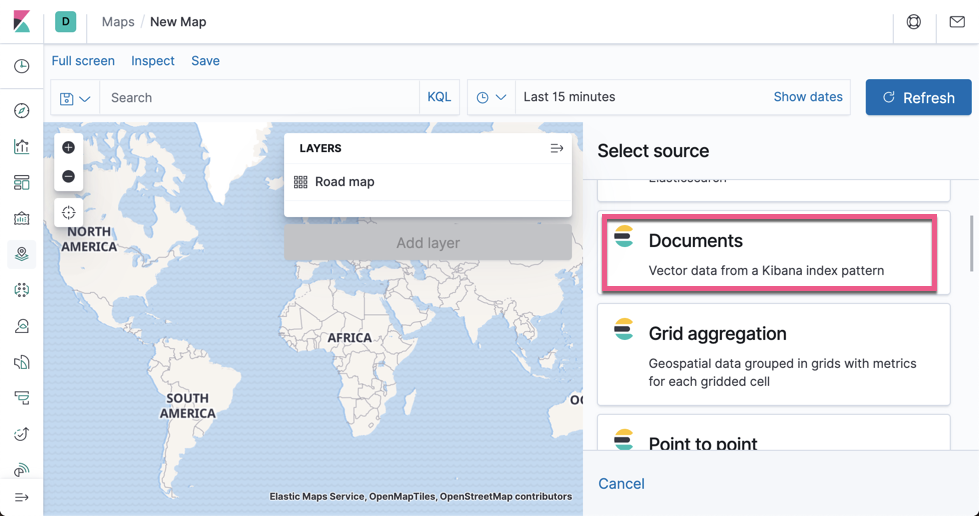979x516 pixels.
Task: Click Full screen in the top menu
Action: point(83,61)
